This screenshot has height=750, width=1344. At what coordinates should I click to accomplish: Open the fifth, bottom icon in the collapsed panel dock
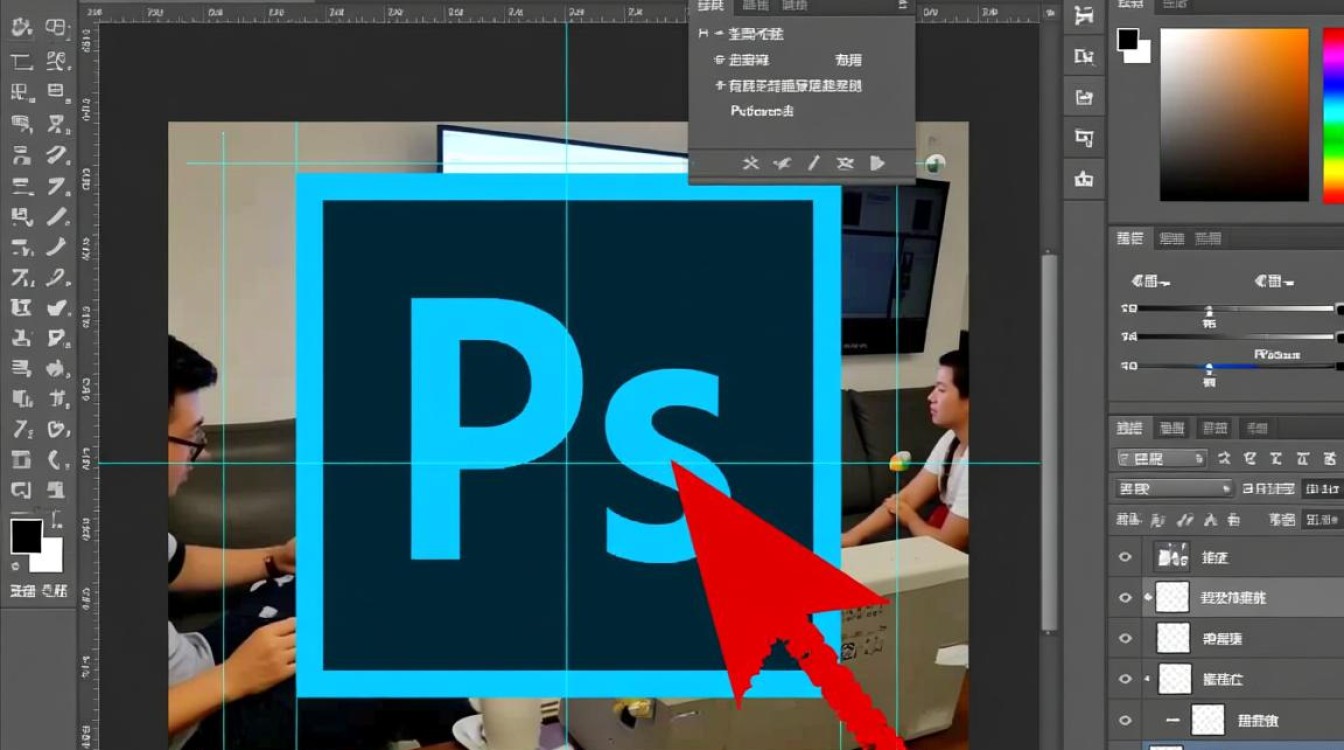pos(1084,179)
